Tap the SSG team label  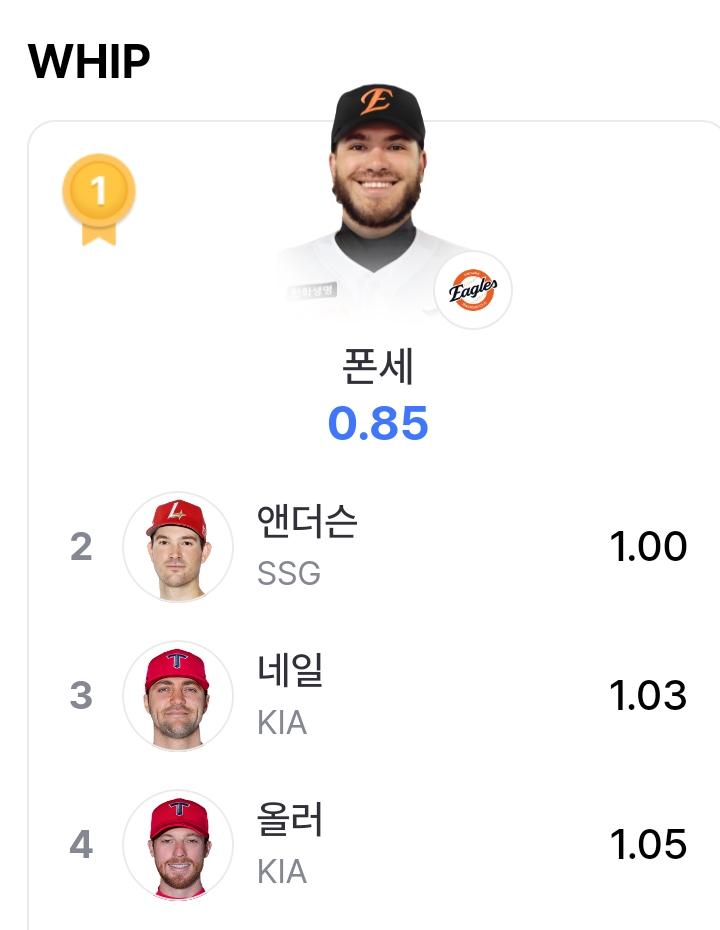click(289, 574)
